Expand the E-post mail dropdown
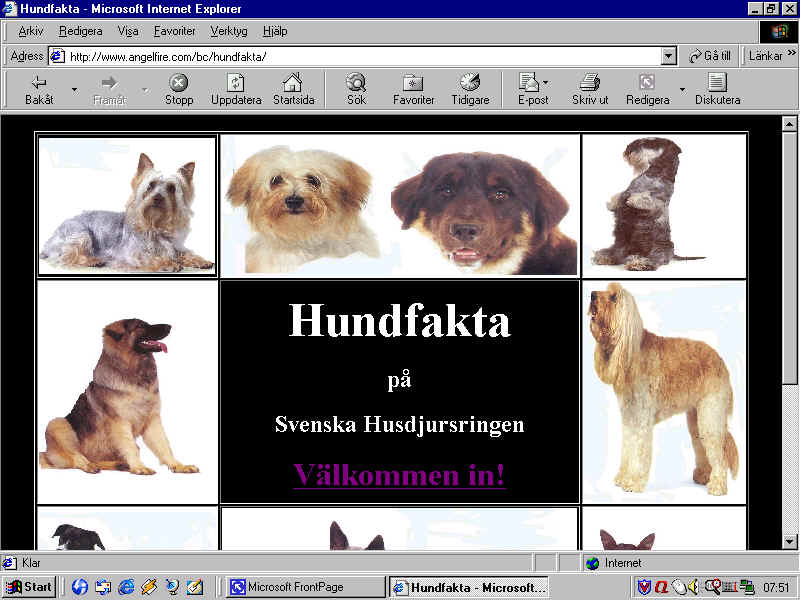Screen dimensions: 800x600 [x=545, y=83]
